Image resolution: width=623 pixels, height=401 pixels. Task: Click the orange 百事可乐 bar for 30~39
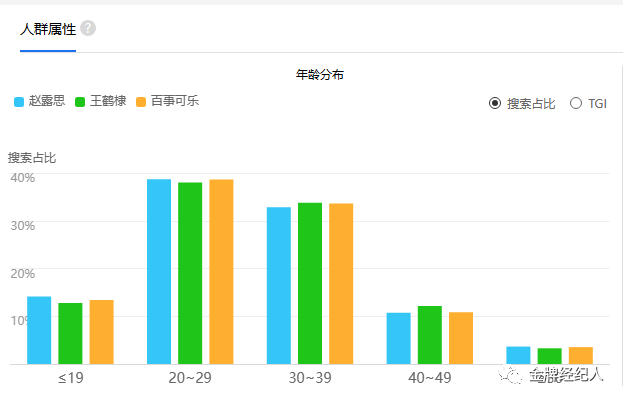click(341, 284)
